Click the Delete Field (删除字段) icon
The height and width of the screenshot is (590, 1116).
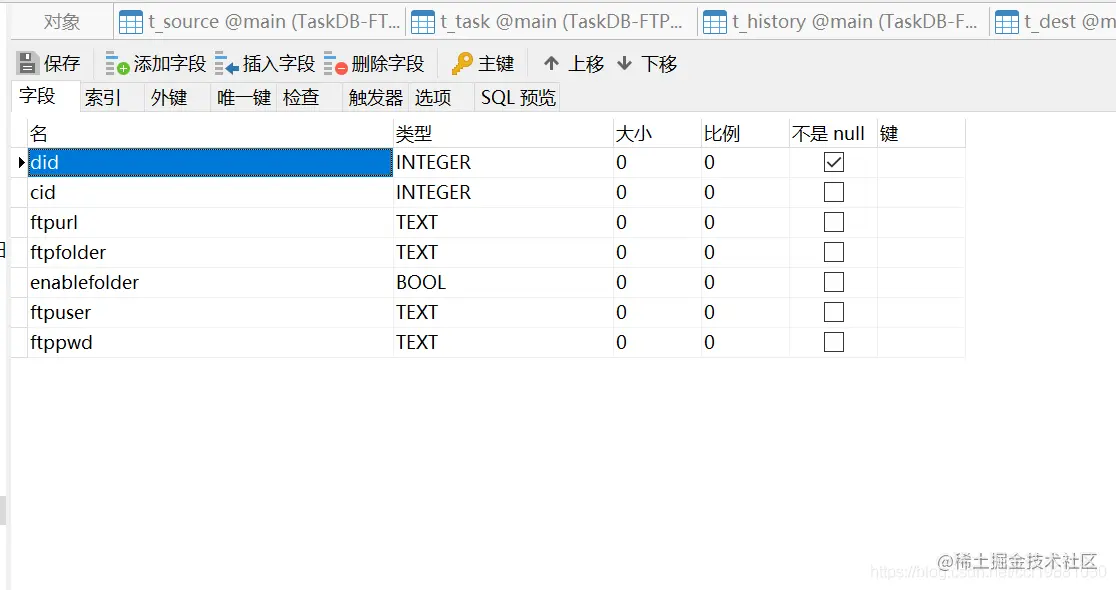[x=335, y=63]
